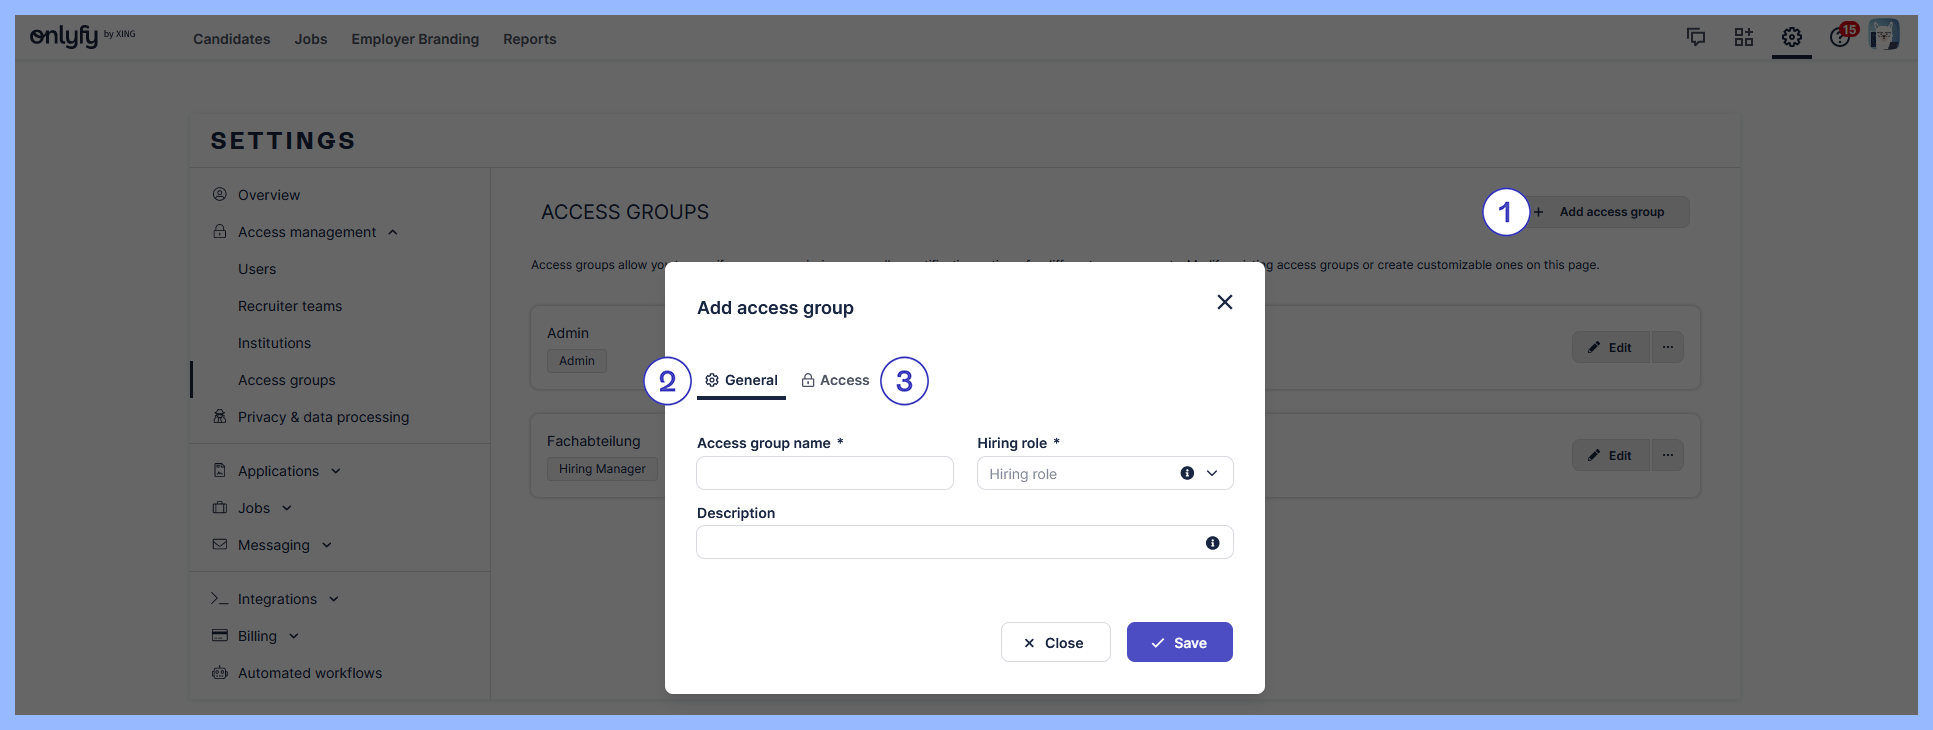This screenshot has width=1933, height=730.
Task: Open more options for Fachabteilung access group
Action: pos(1668,455)
